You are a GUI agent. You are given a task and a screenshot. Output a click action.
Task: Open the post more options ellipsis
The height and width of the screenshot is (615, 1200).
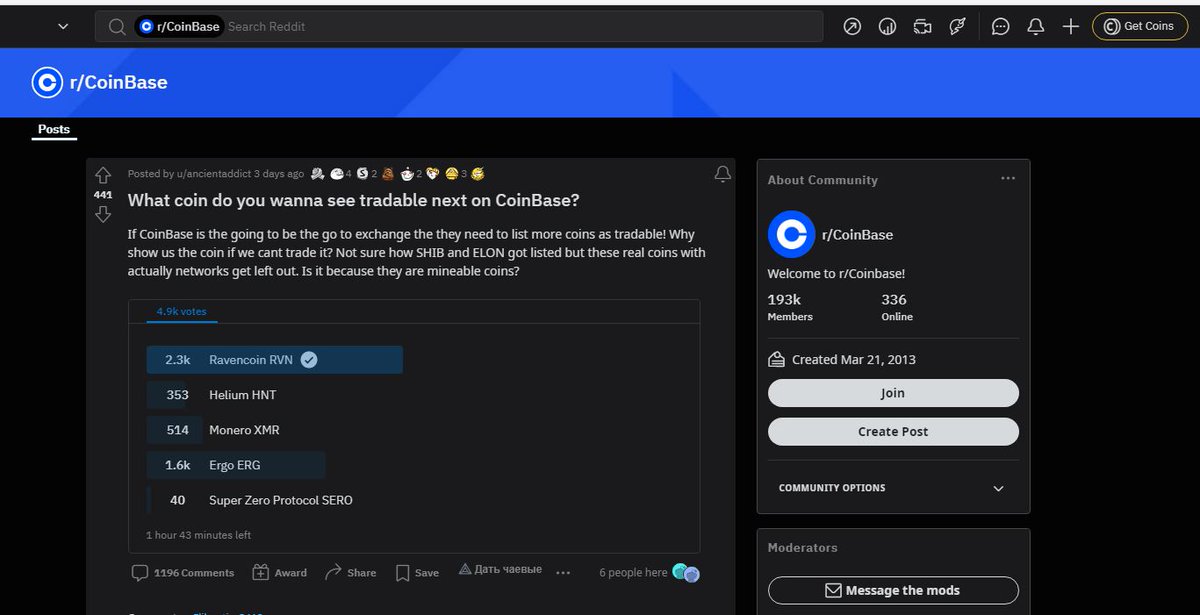(x=563, y=573)
